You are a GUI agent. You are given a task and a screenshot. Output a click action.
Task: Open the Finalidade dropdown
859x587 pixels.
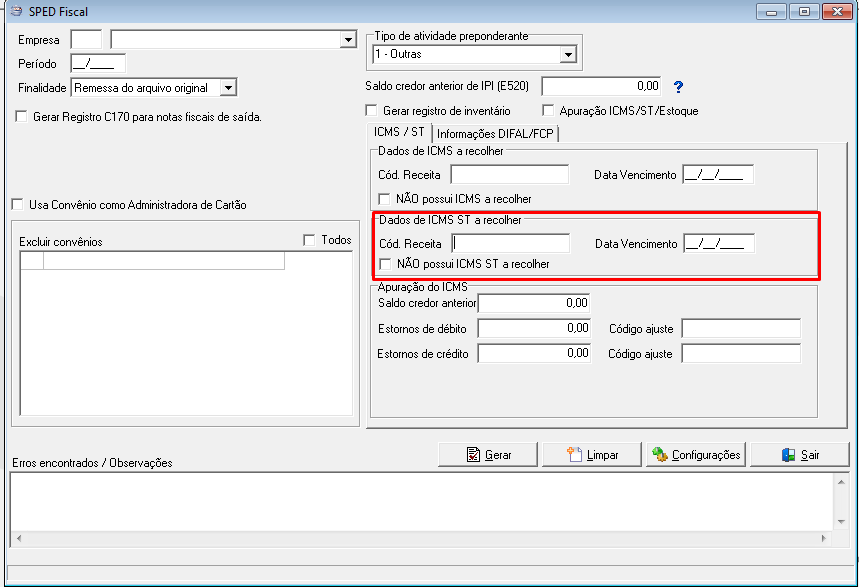(228, 88)
